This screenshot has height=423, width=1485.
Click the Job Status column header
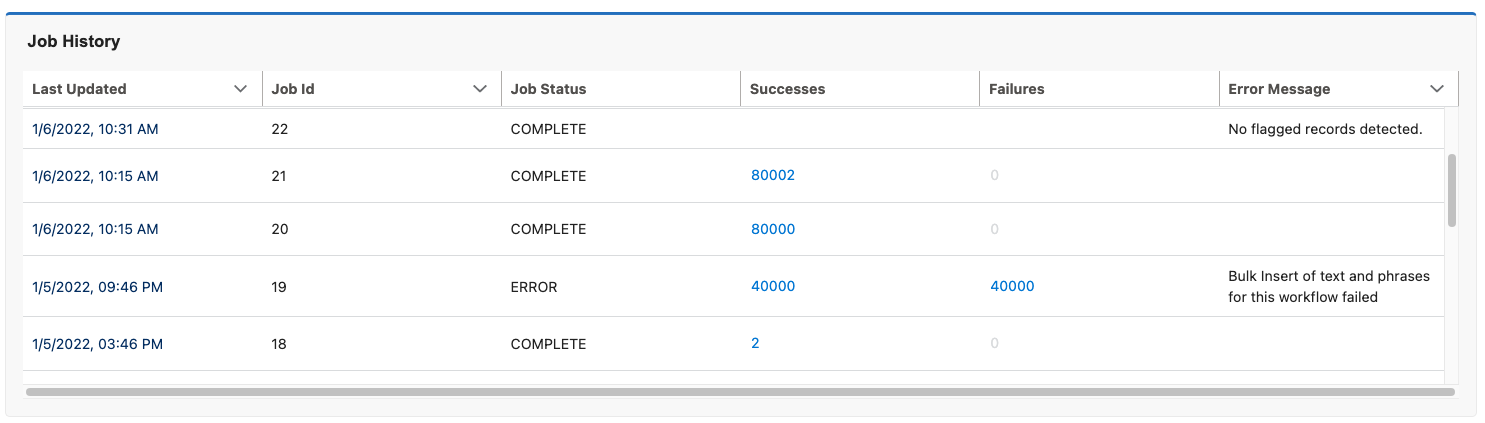tap(548, 89)
